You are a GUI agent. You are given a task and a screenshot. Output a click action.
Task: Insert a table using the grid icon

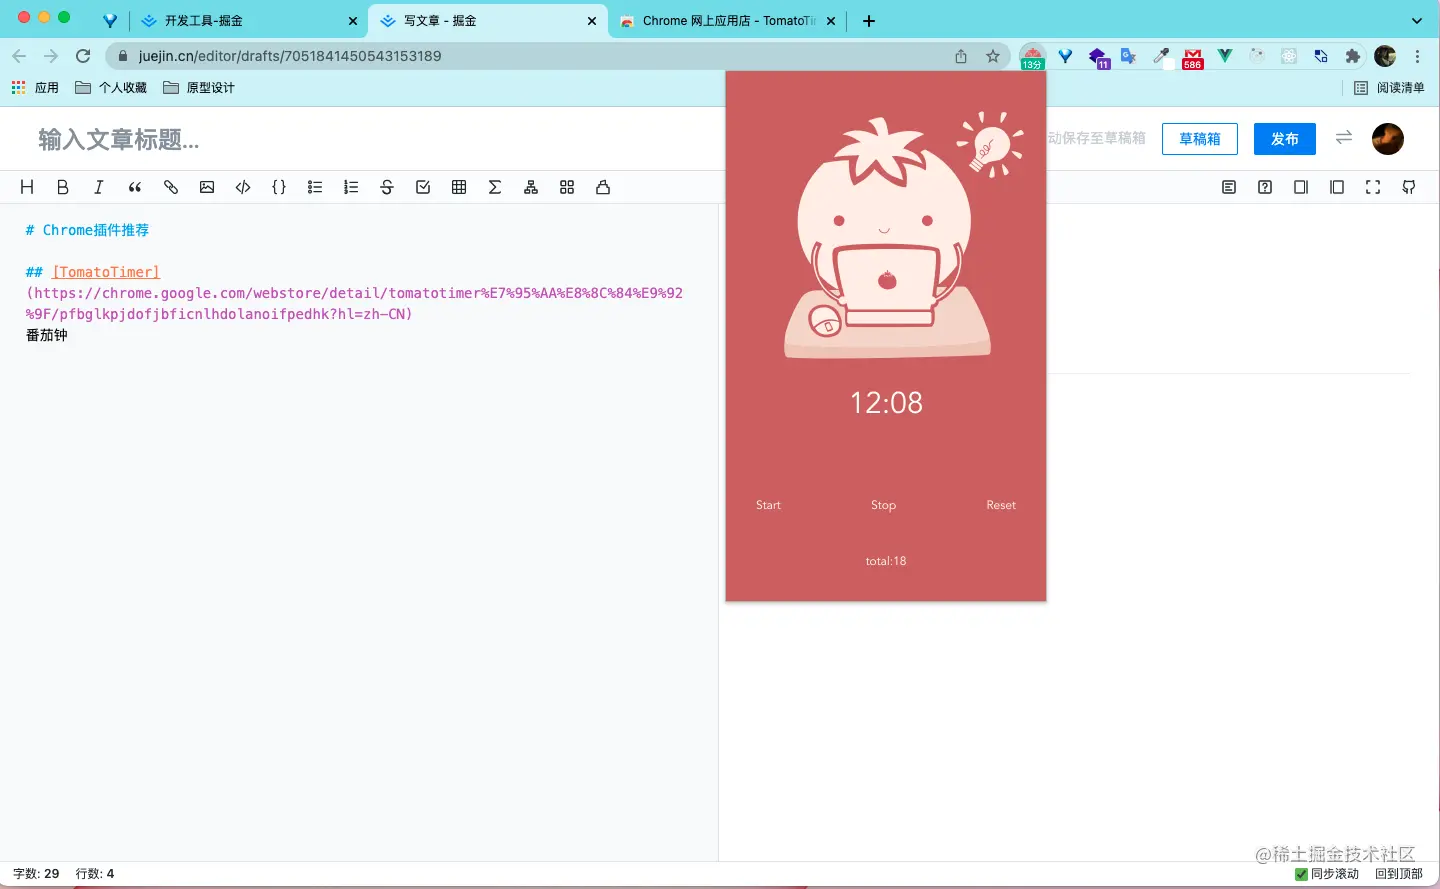coord(459,187)
